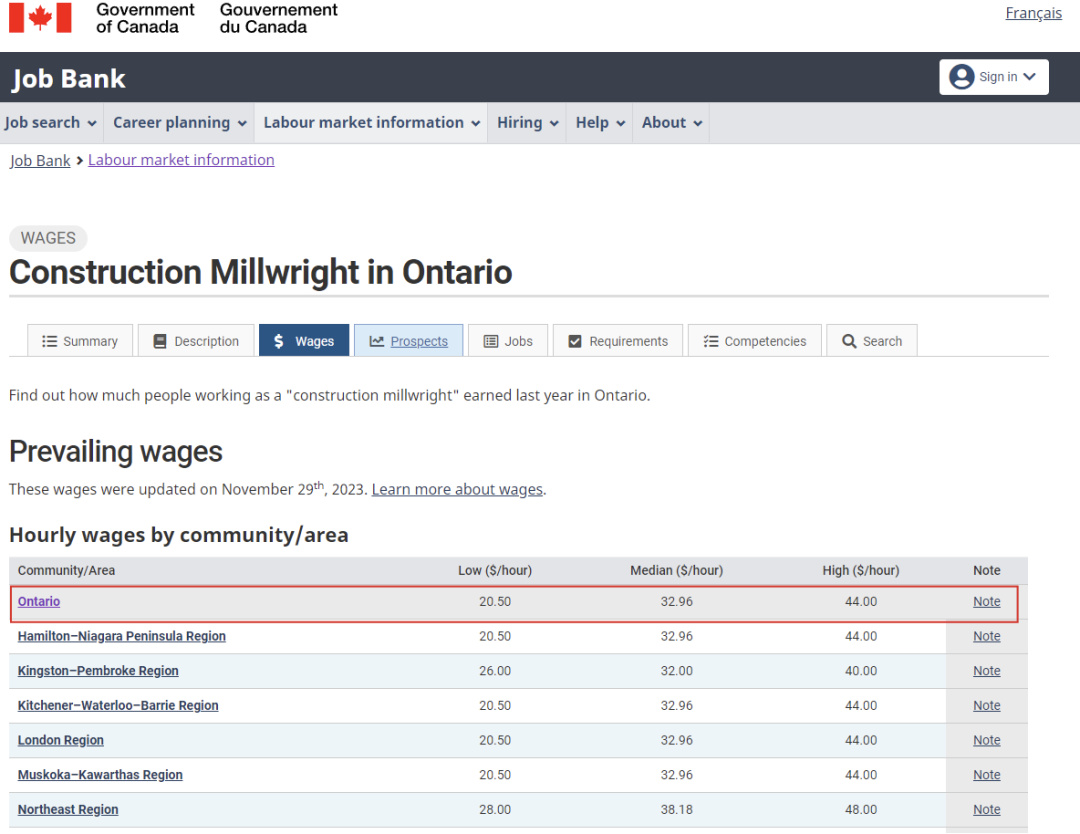This screenshot has height=834, width=1080.
Task: Click the Median ($/hour) column header
Action: tap(676, 570)
